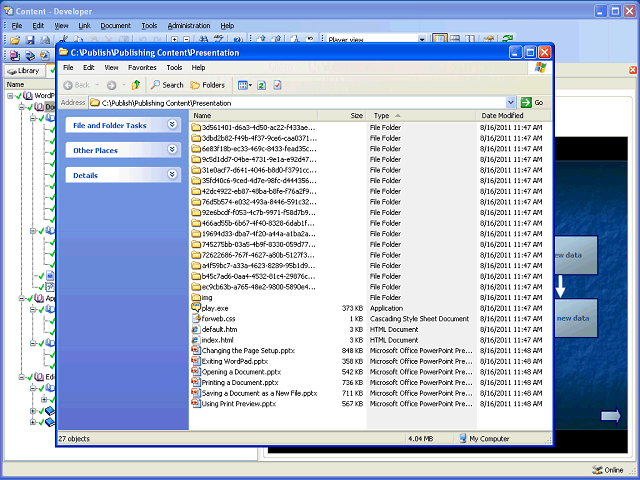Select the file Changing the Page Setup.pptx
640x480 pixels.
[x=248, y=350]
